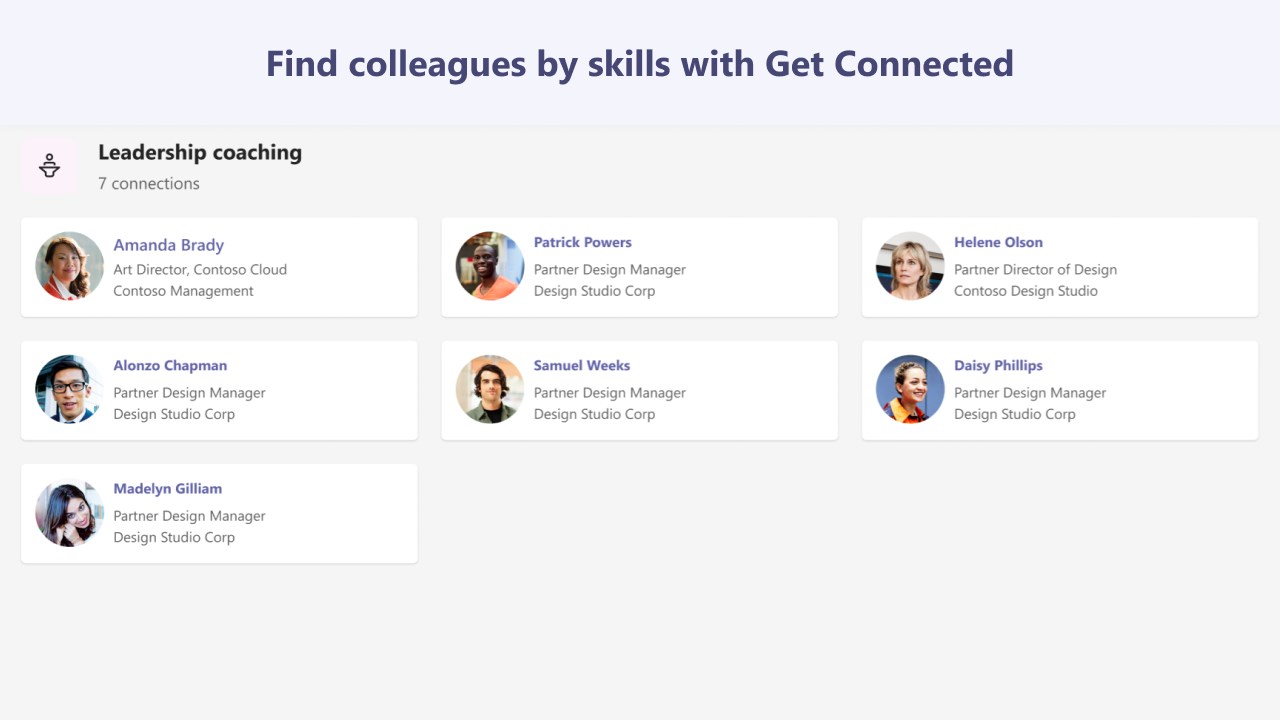The image size is (1280, 720).
Task: Click the Patrick Powers name link
Action: click(583, 242)
